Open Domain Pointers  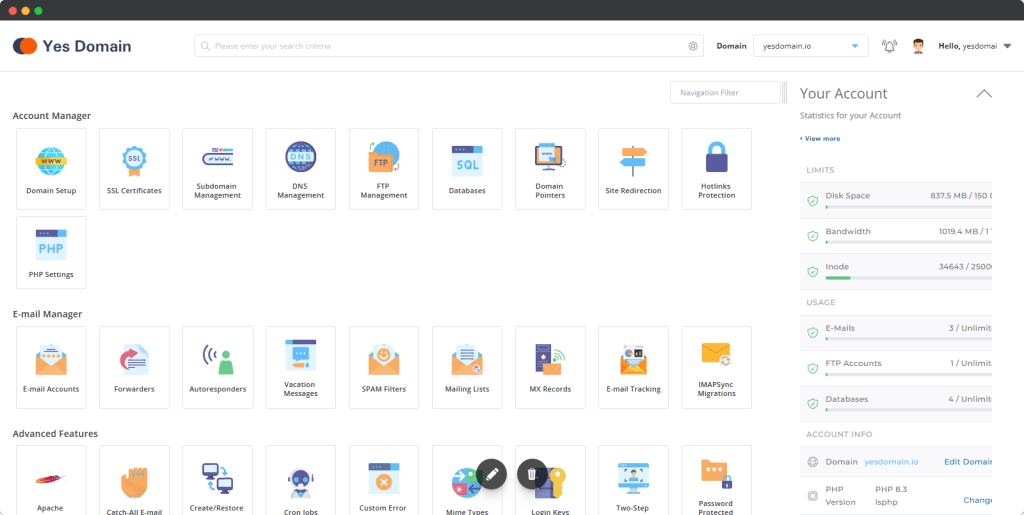[550, 169]
